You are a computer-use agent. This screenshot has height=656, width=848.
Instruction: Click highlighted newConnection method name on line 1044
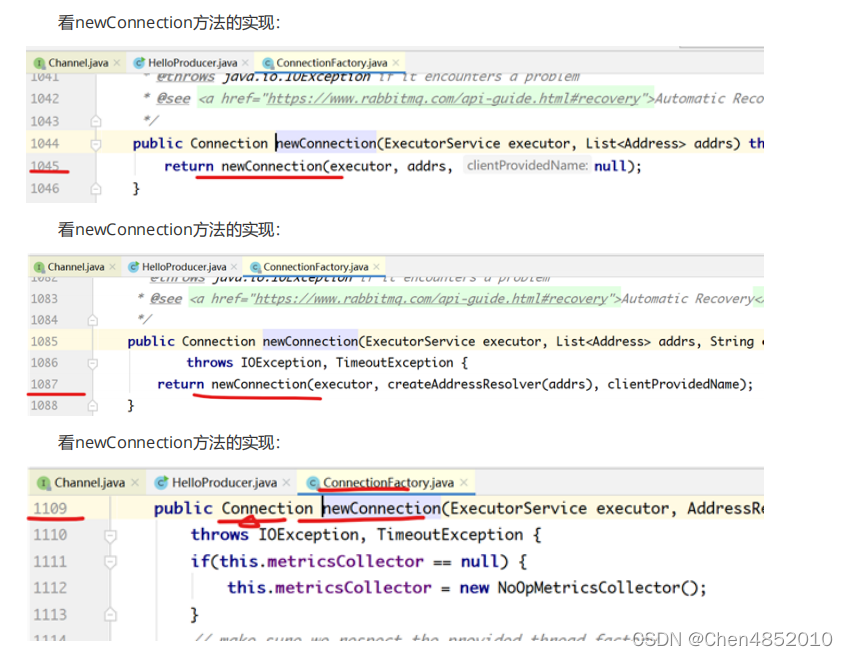[x=326, y=143]
